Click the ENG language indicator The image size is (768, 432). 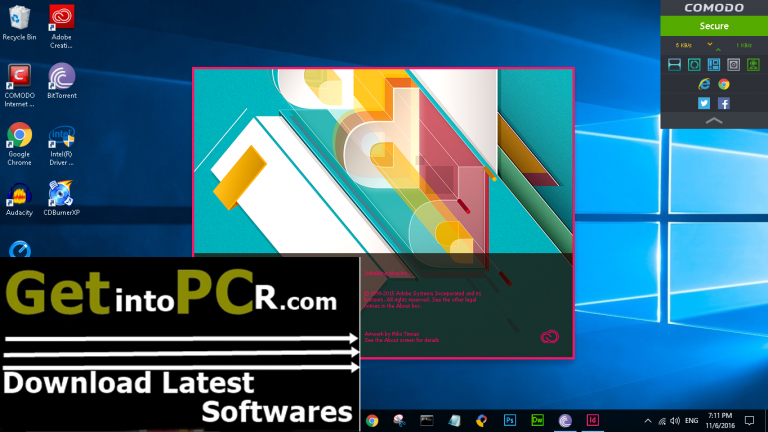(692, 421)
